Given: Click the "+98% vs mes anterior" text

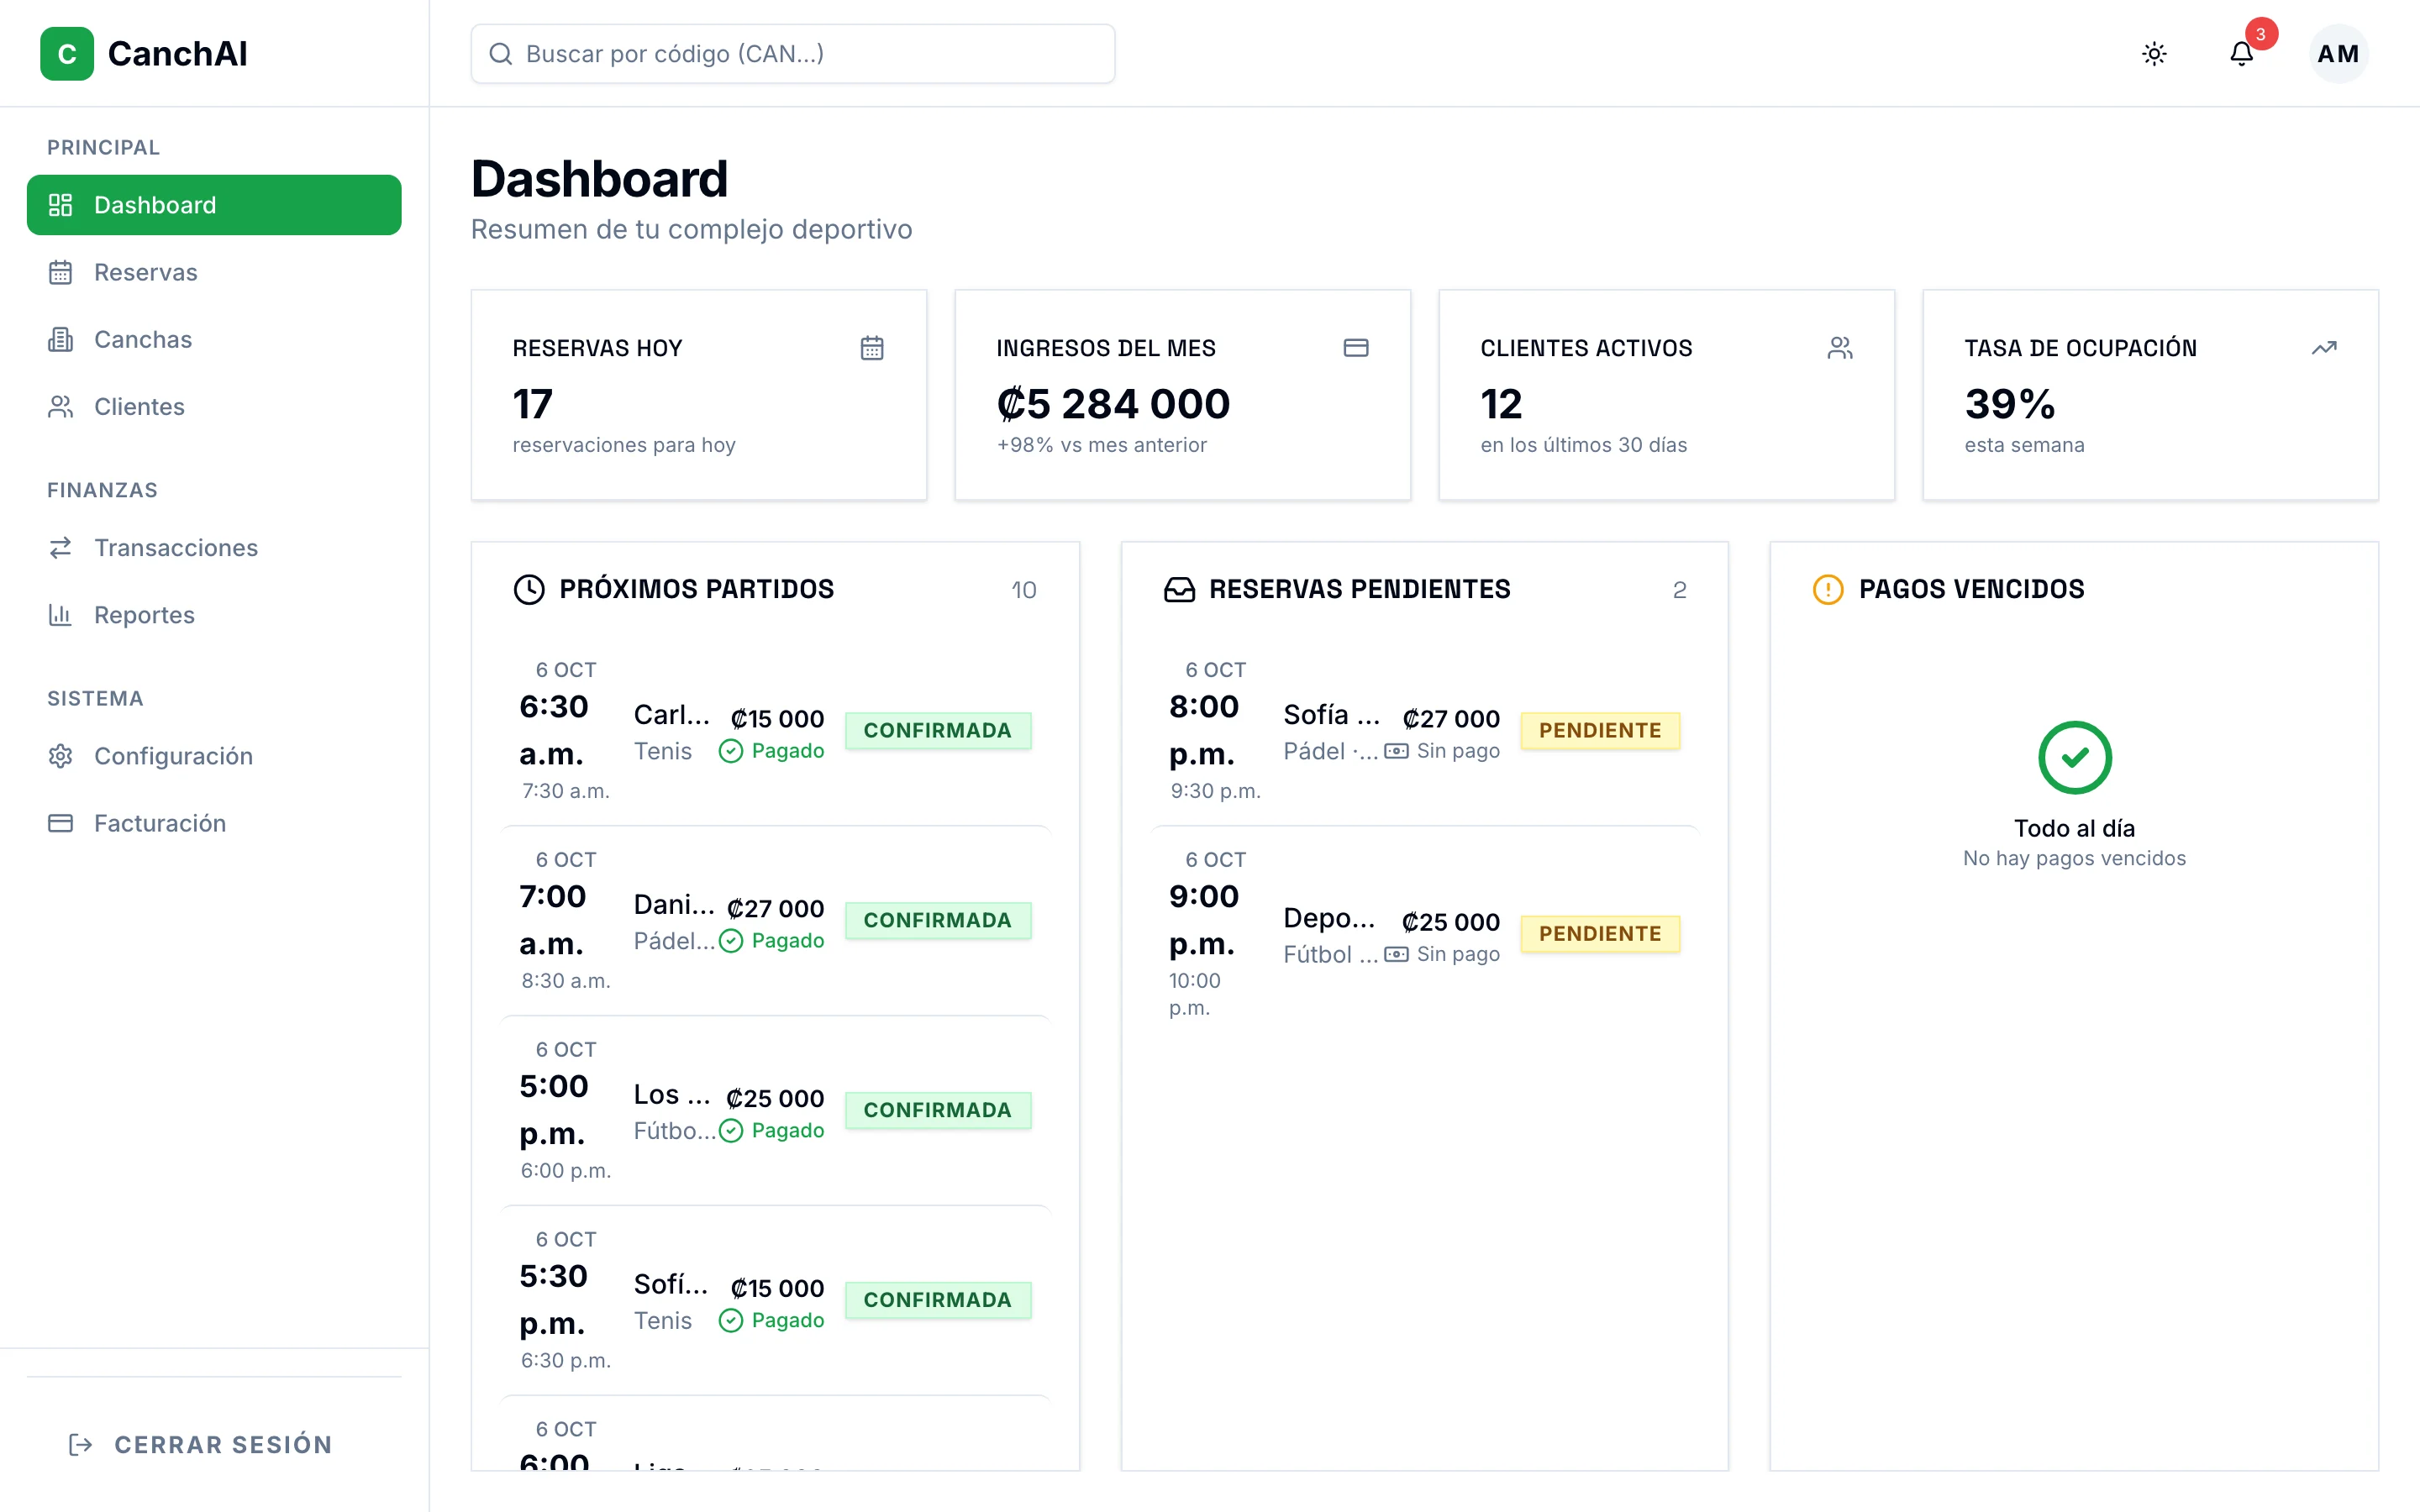Looking at the screenshot, I should click(x=1102, y=445).
